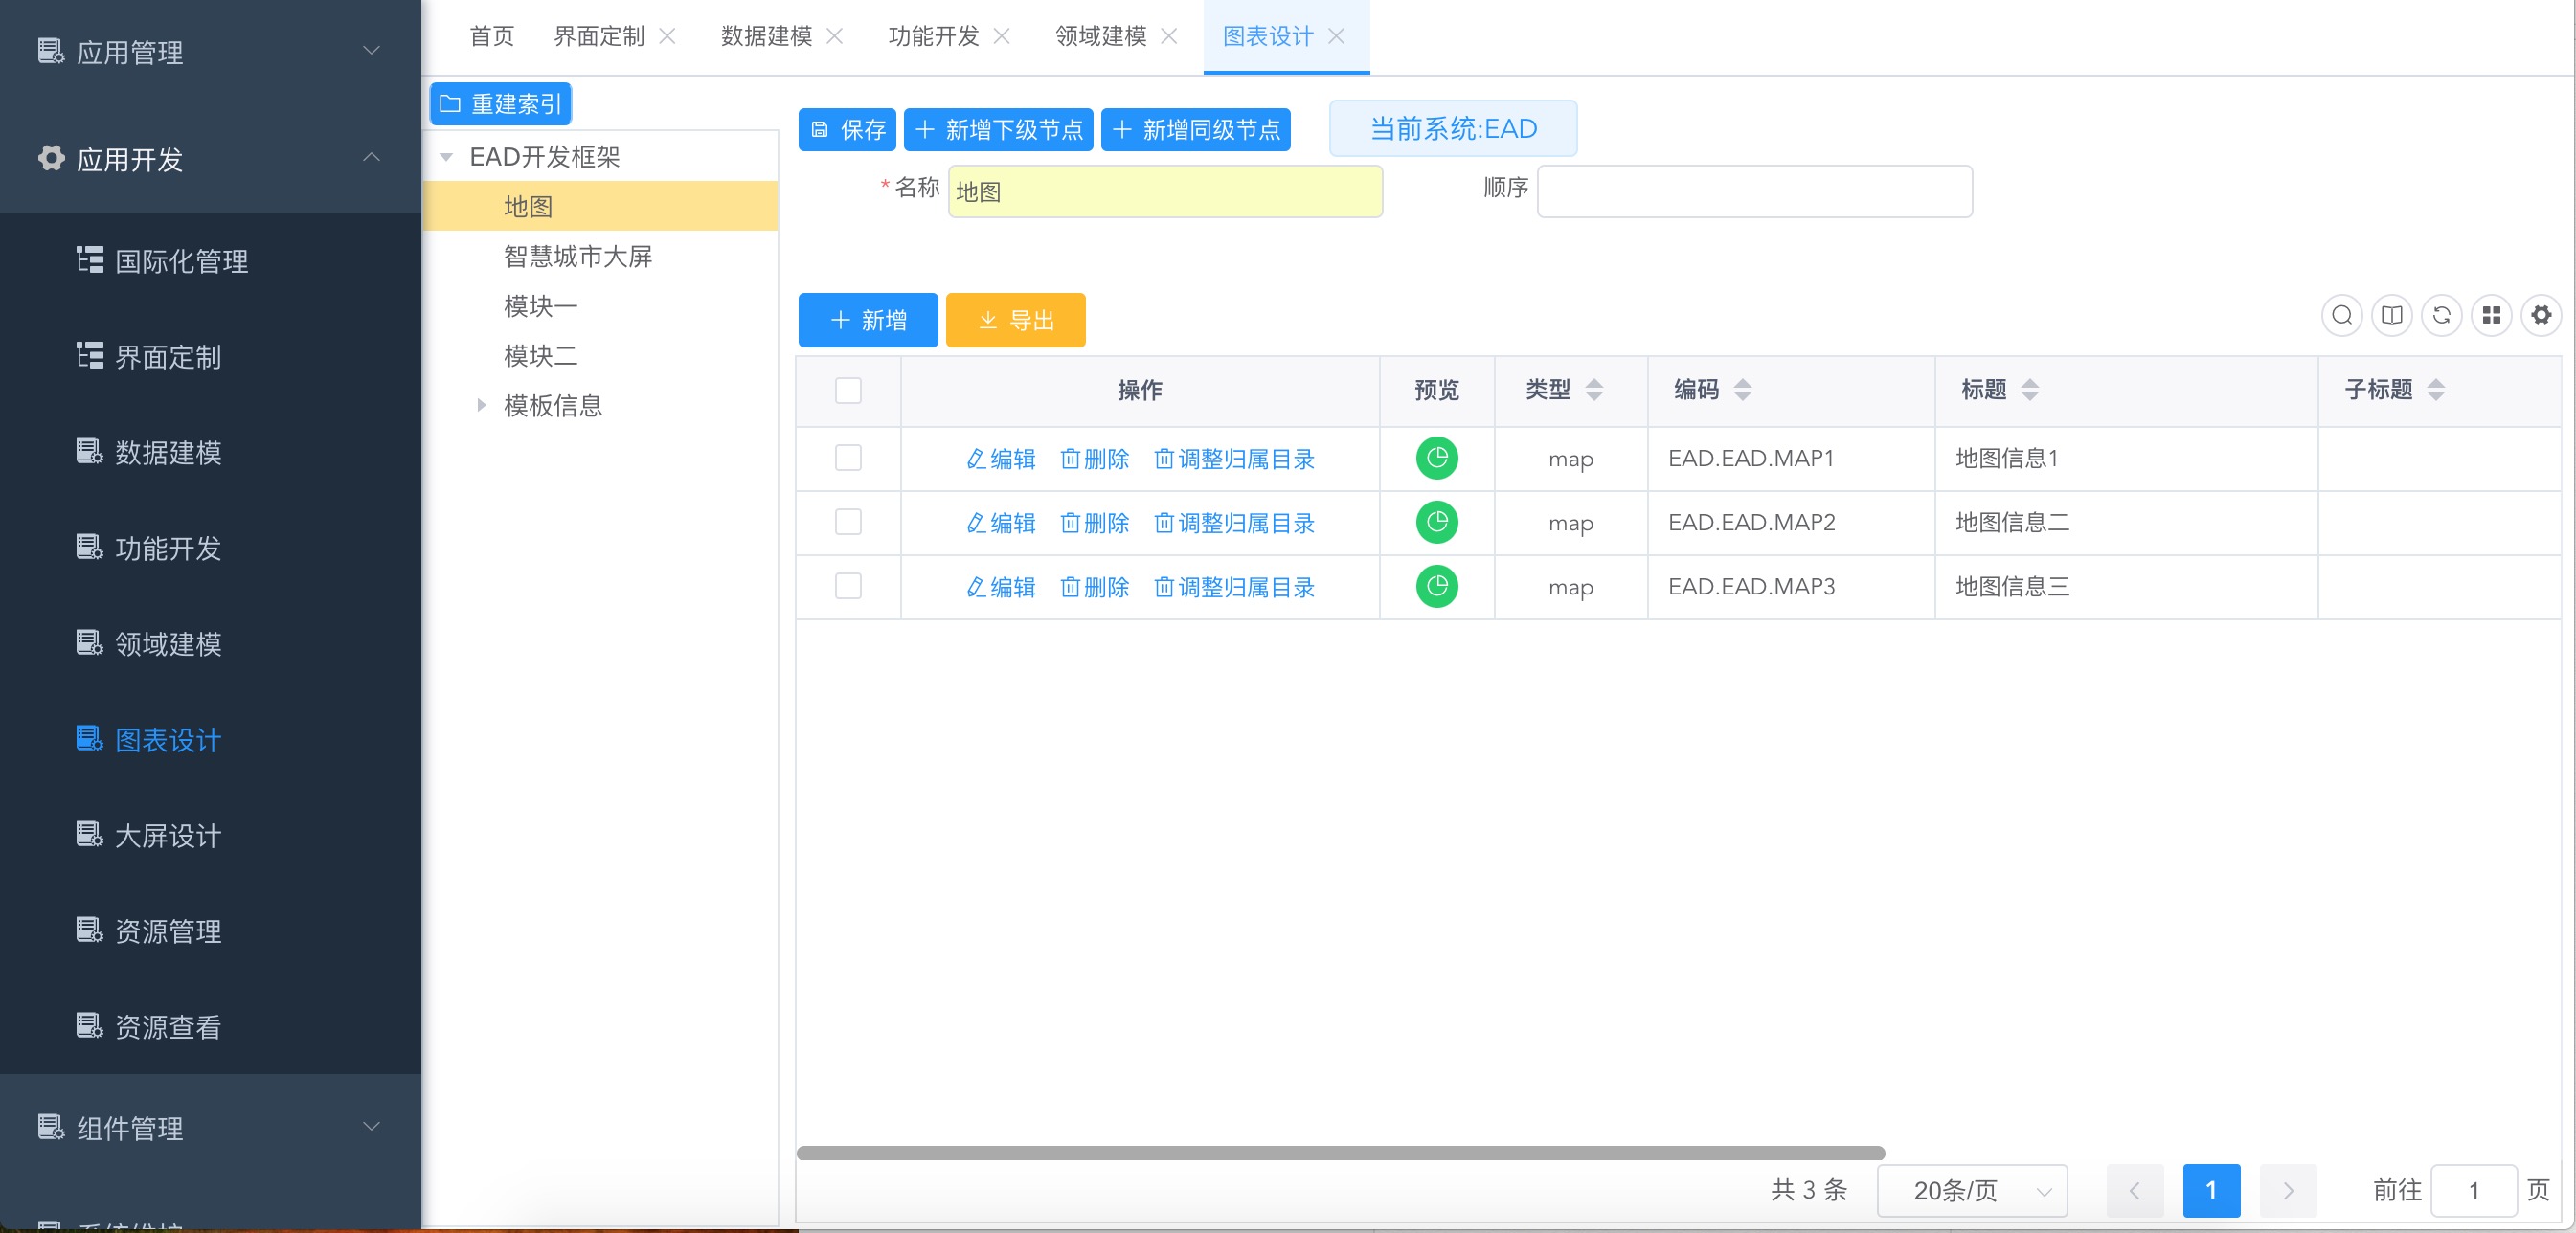Switch to the 首页 tab

(x=492, y=36)
